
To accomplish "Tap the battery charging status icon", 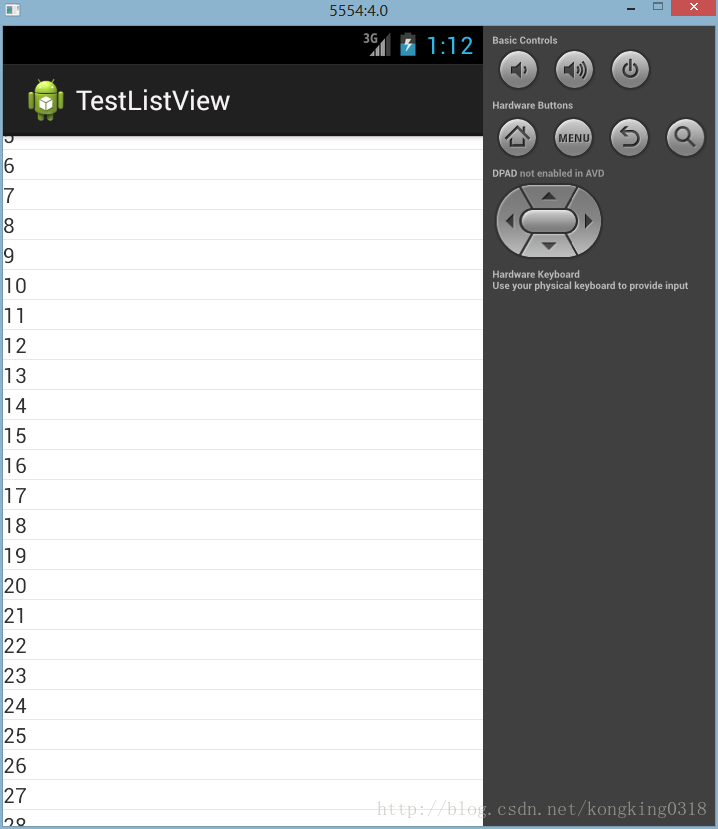I will [x=408, y=45].
